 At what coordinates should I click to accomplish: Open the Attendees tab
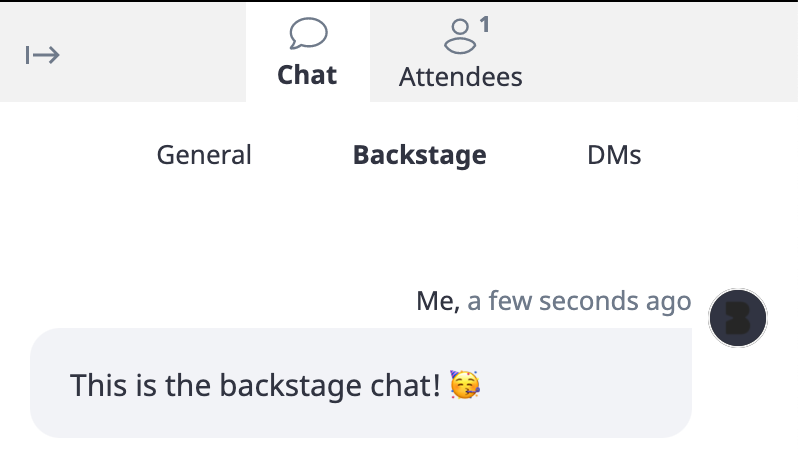tap(461, 52)
